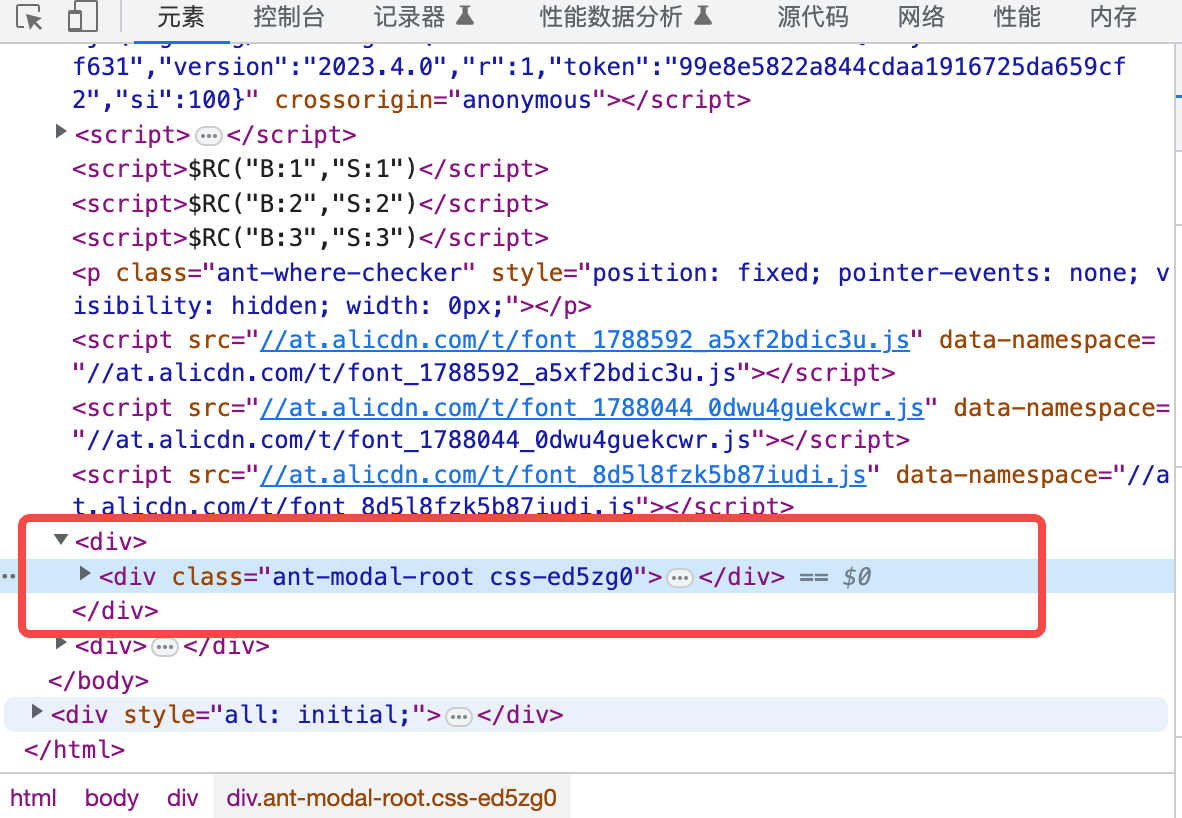Open the font_8d5l8fzk5b87iudi.js link
This screenshot has height=818, width=1182.
tap(563, 475)
